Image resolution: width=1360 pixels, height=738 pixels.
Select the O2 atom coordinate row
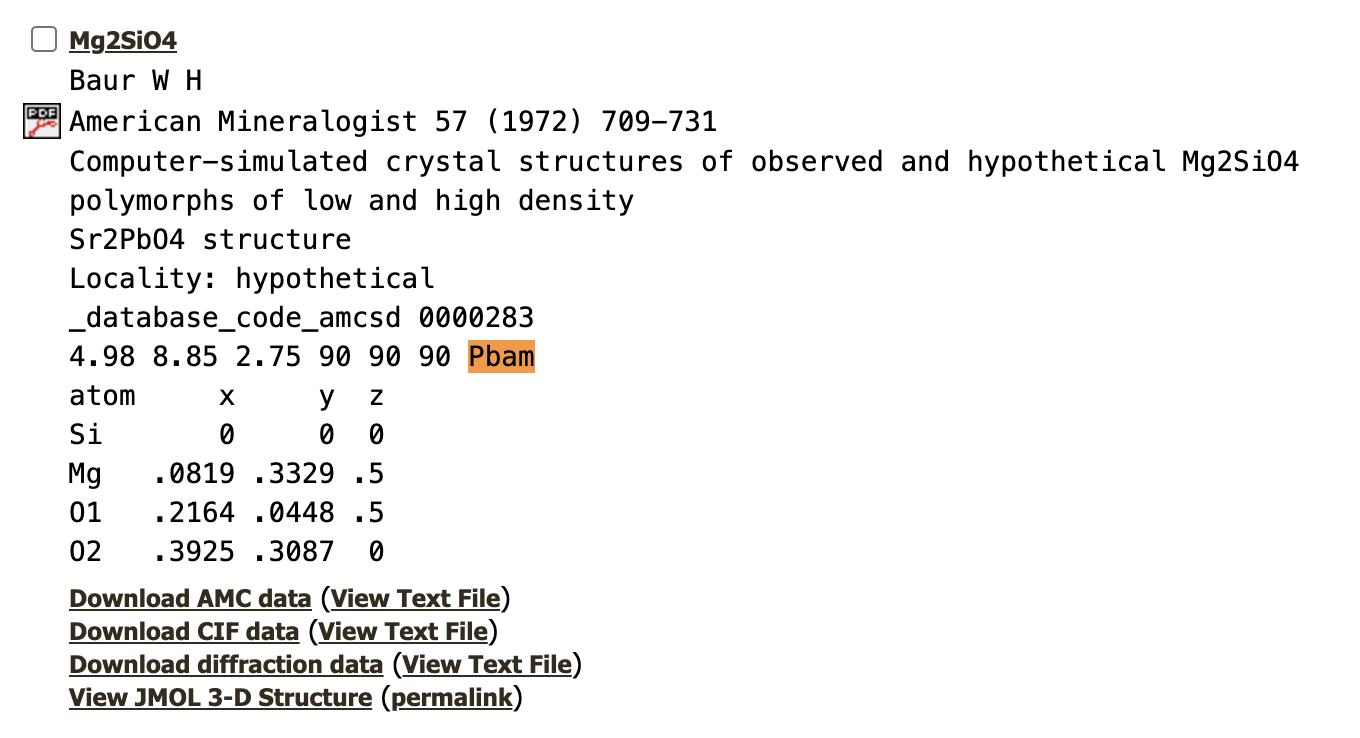tap(226, 552)
